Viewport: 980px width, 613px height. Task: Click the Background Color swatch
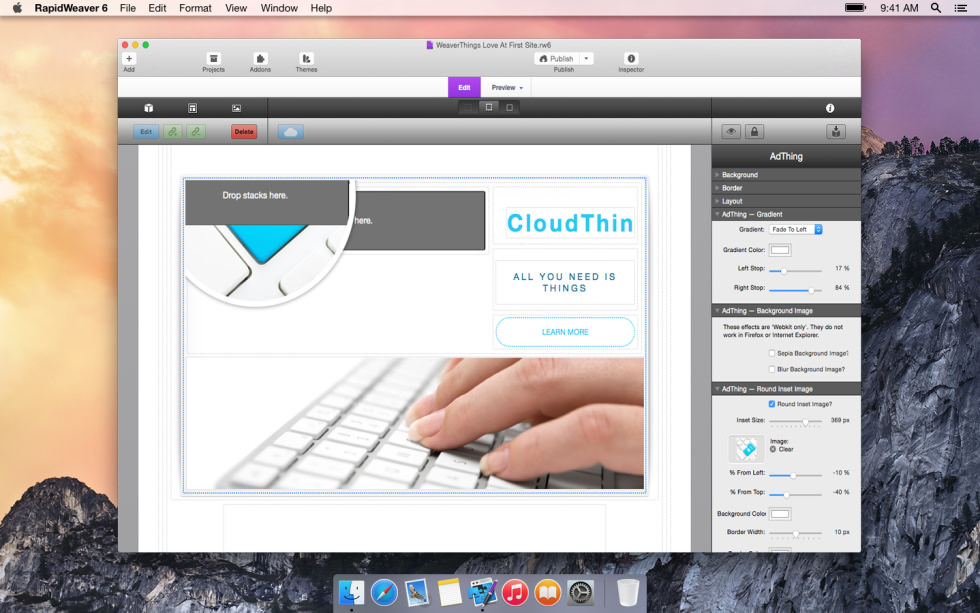click(x=779, y=514)
